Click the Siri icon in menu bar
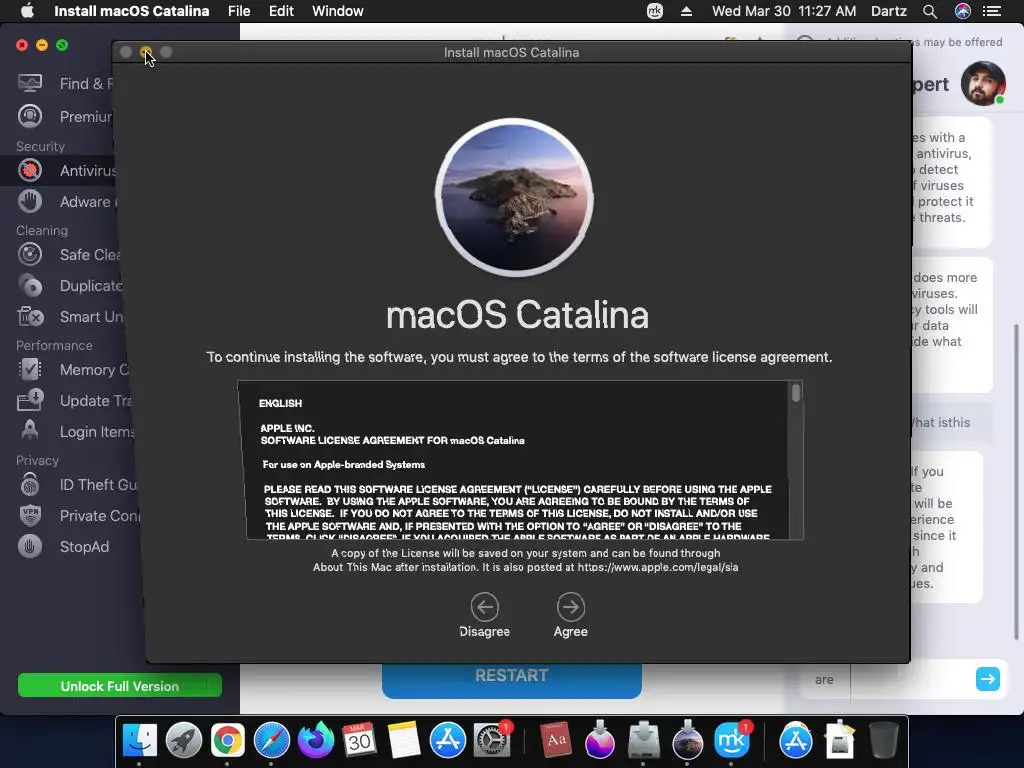Image resolution: width=1024 pixels, height=768 pixels. 963,11
